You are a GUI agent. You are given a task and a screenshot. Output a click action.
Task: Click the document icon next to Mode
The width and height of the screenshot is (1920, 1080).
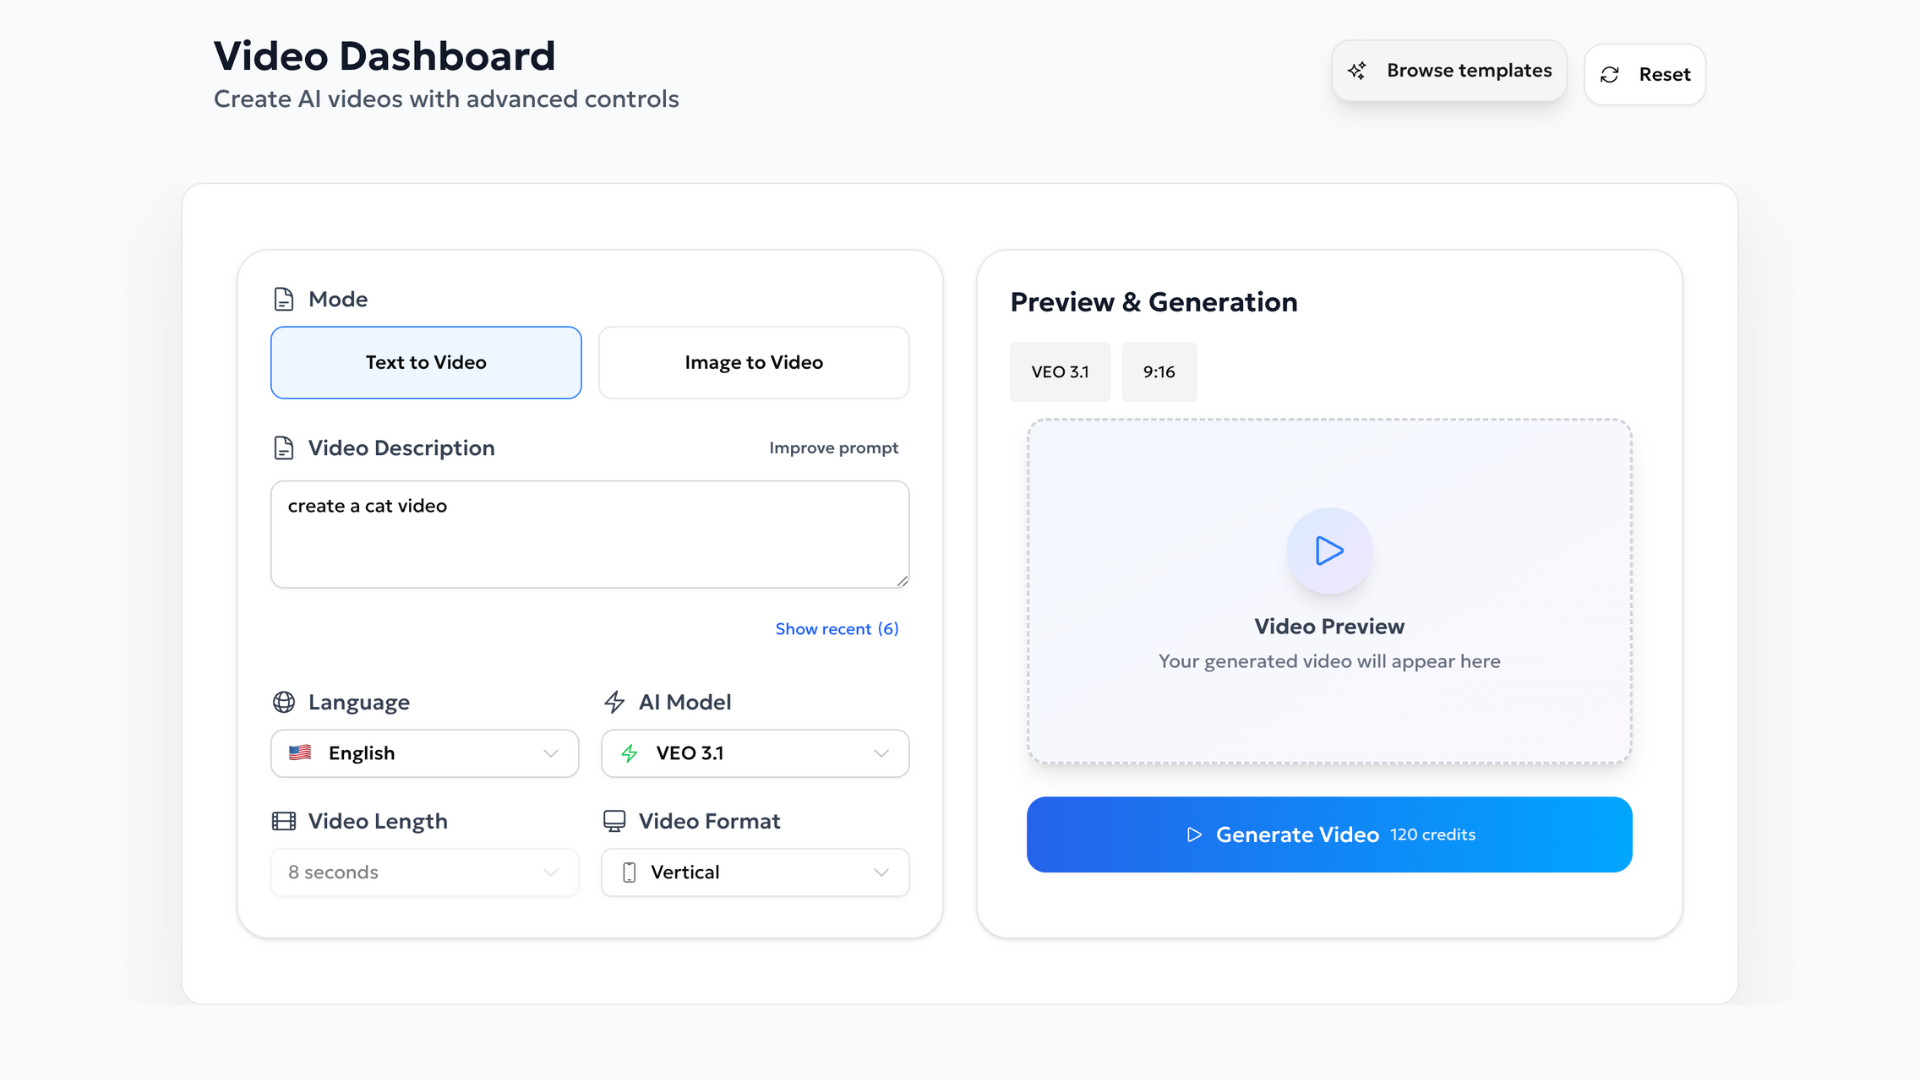point(283,298)
